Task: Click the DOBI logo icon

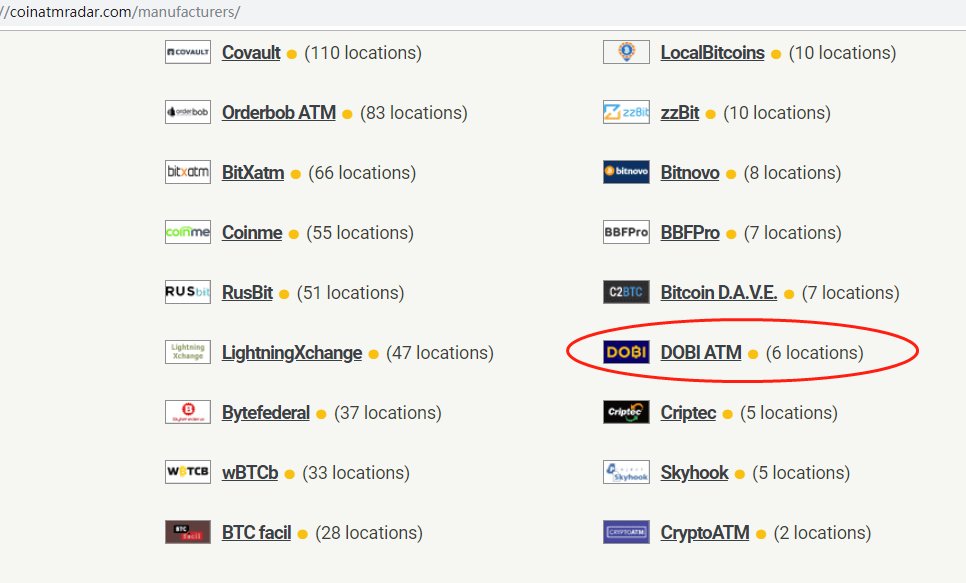Action: click(627, 352)
